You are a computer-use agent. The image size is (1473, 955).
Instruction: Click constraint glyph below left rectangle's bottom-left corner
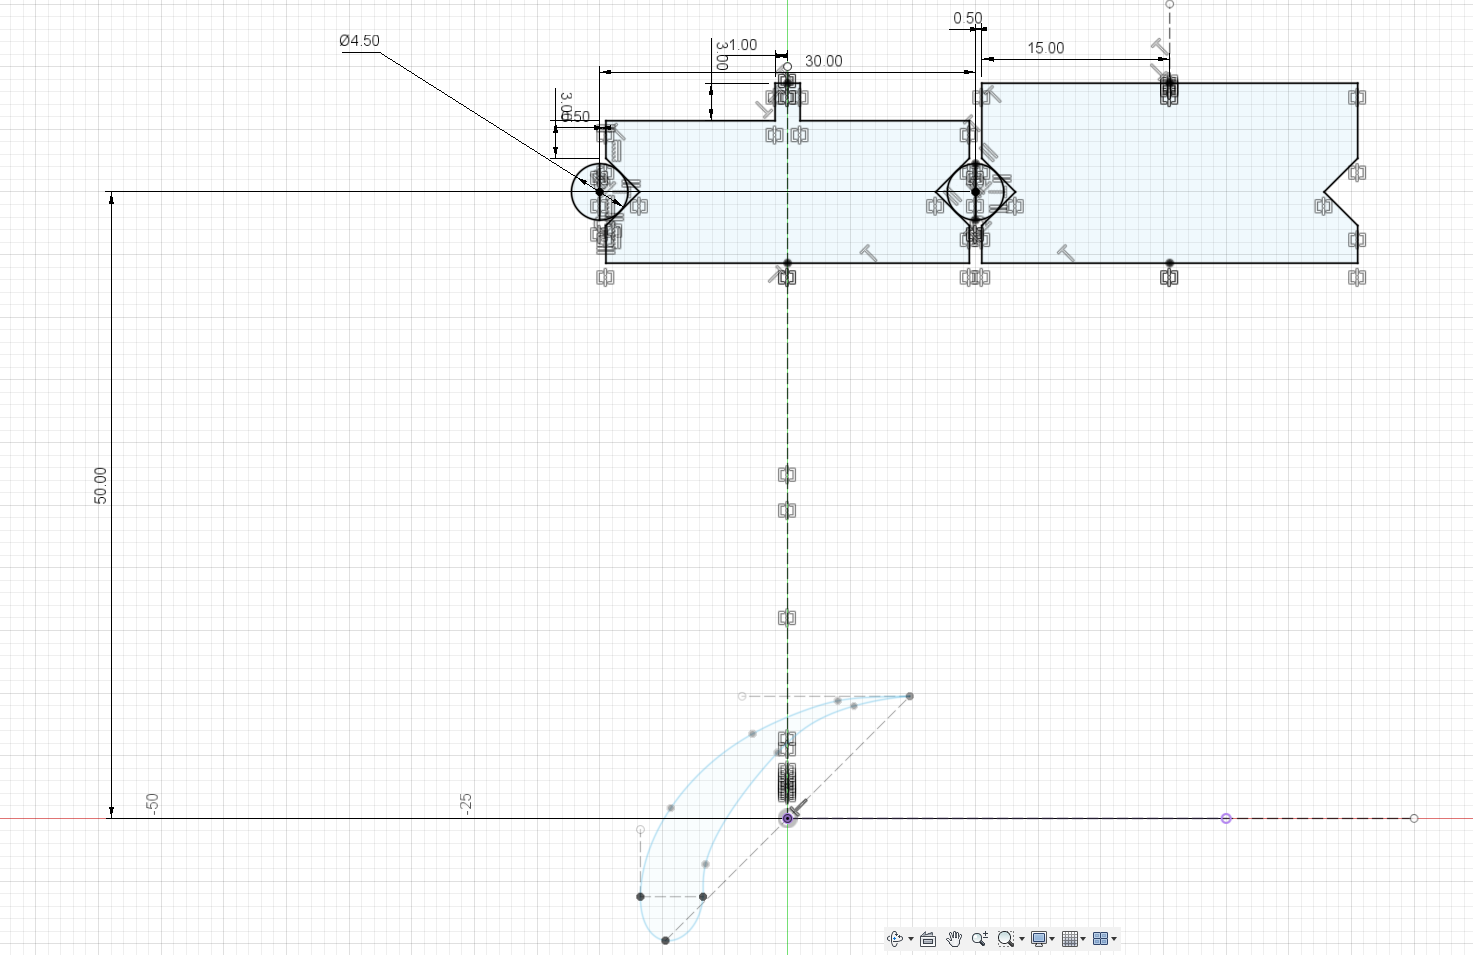click(x=605, y=277)
